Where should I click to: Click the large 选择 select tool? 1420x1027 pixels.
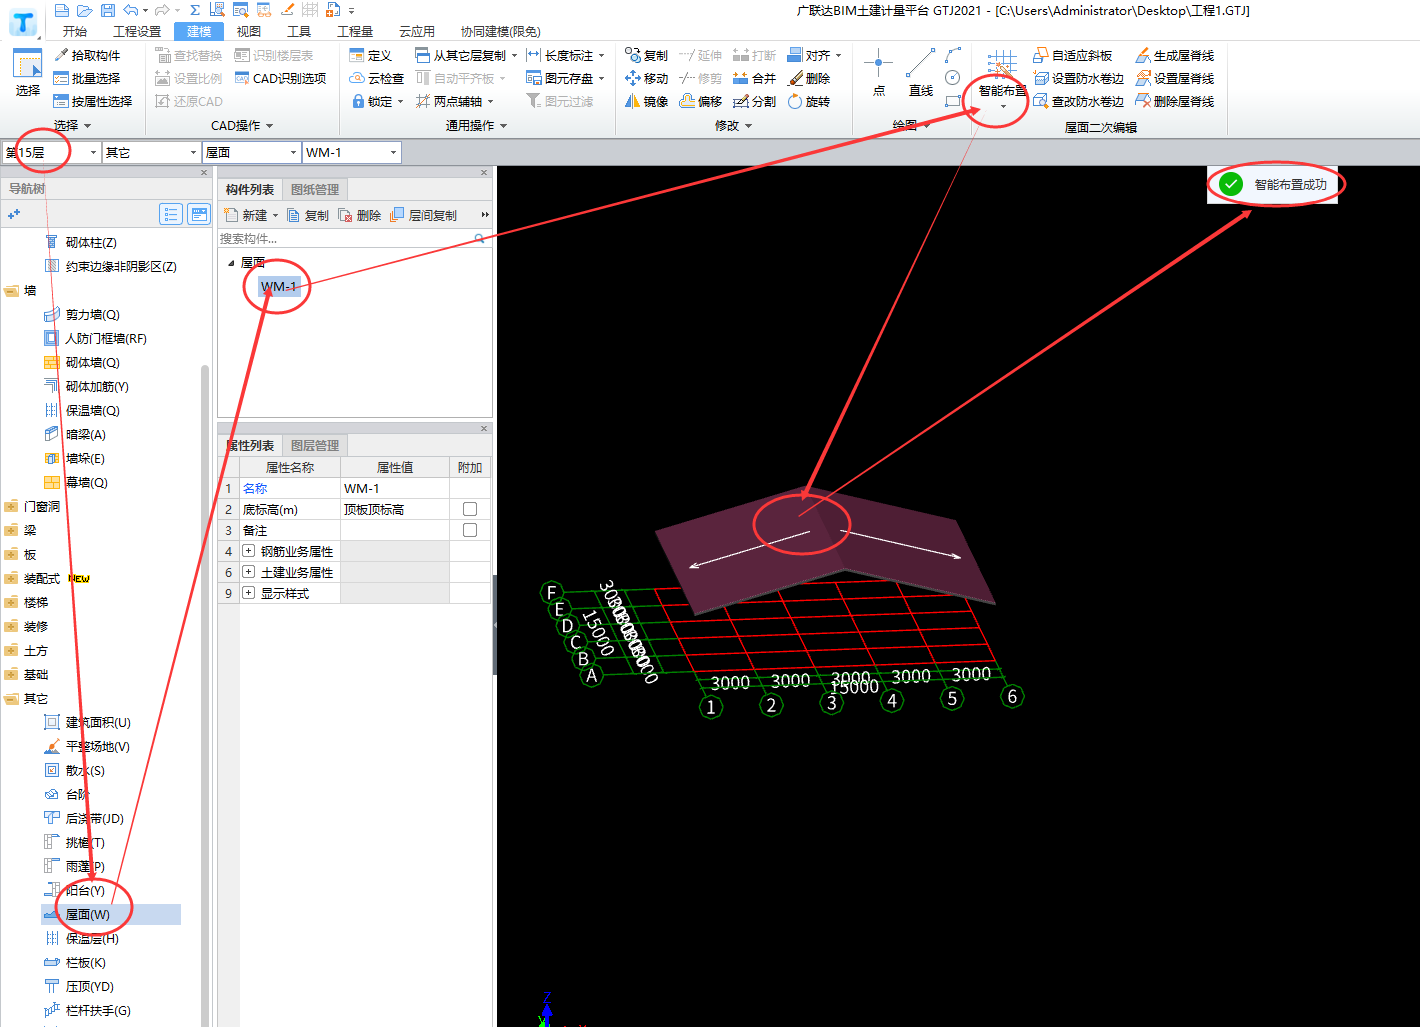pos(28,73)
